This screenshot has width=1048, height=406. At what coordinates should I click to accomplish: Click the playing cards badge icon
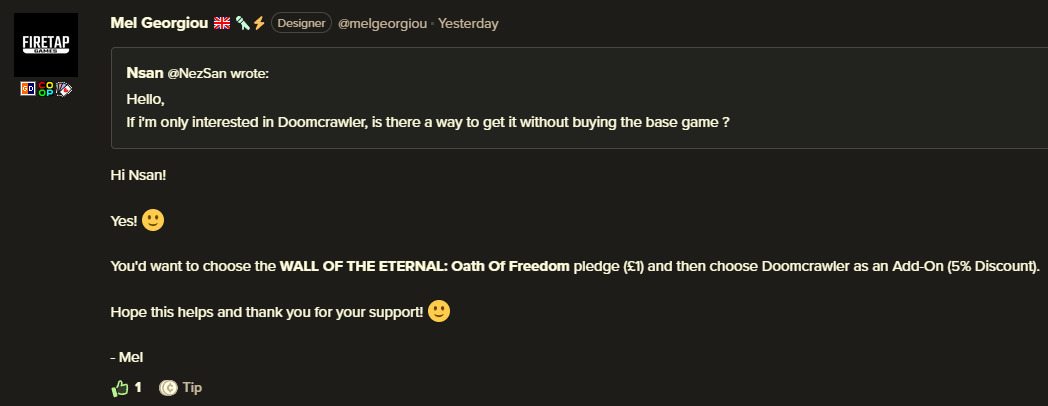(x=64, y=89)
